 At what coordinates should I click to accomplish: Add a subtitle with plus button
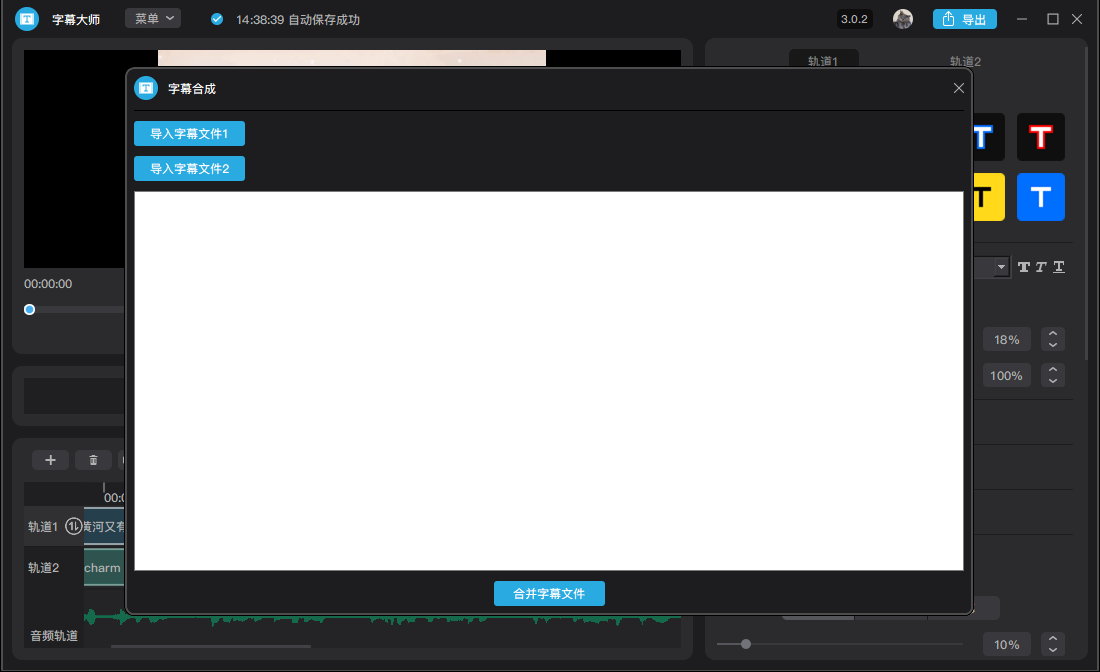[x=51, y=460]
